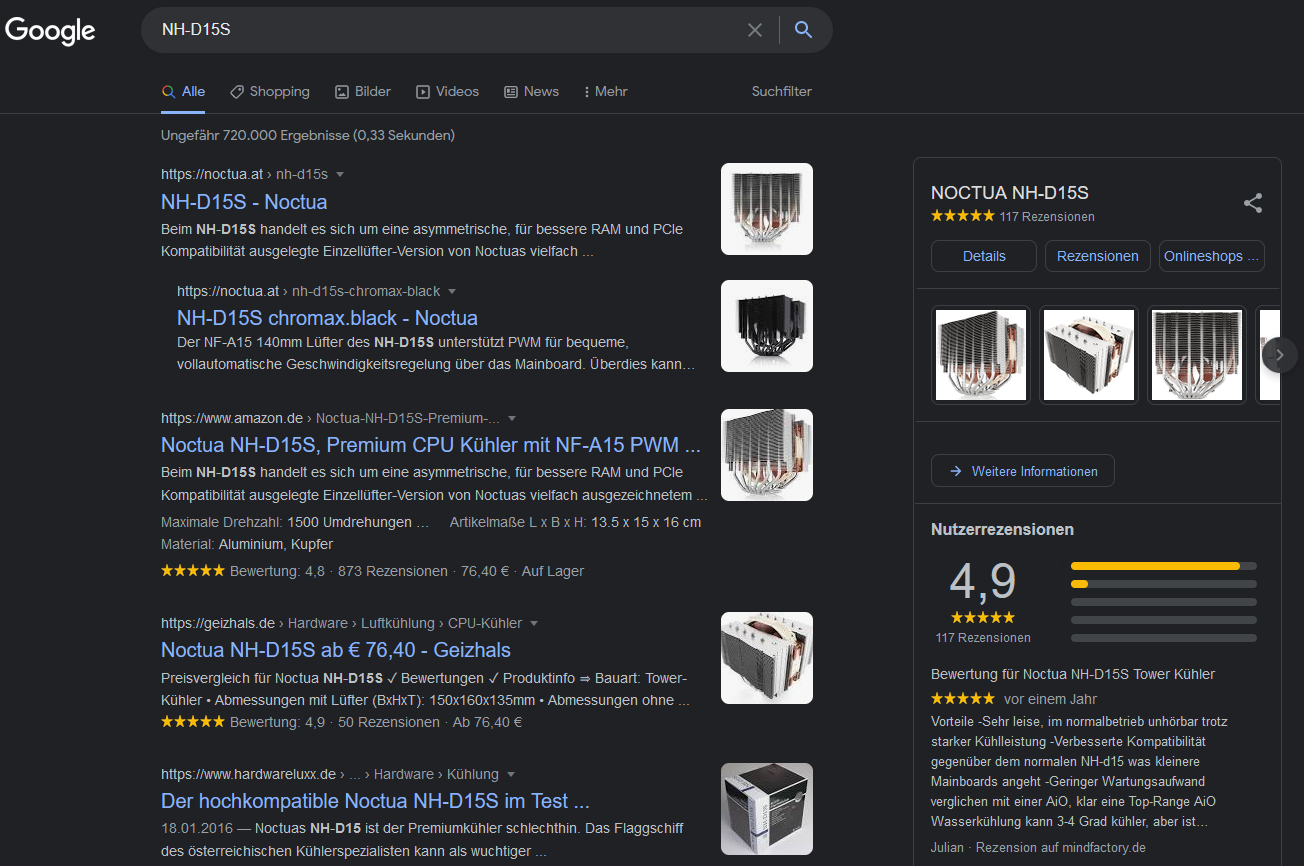The width and height of the screenshot is (1304, 866).
Task: Open the second product image in the knowledge panel
Action: (1089, 355)
